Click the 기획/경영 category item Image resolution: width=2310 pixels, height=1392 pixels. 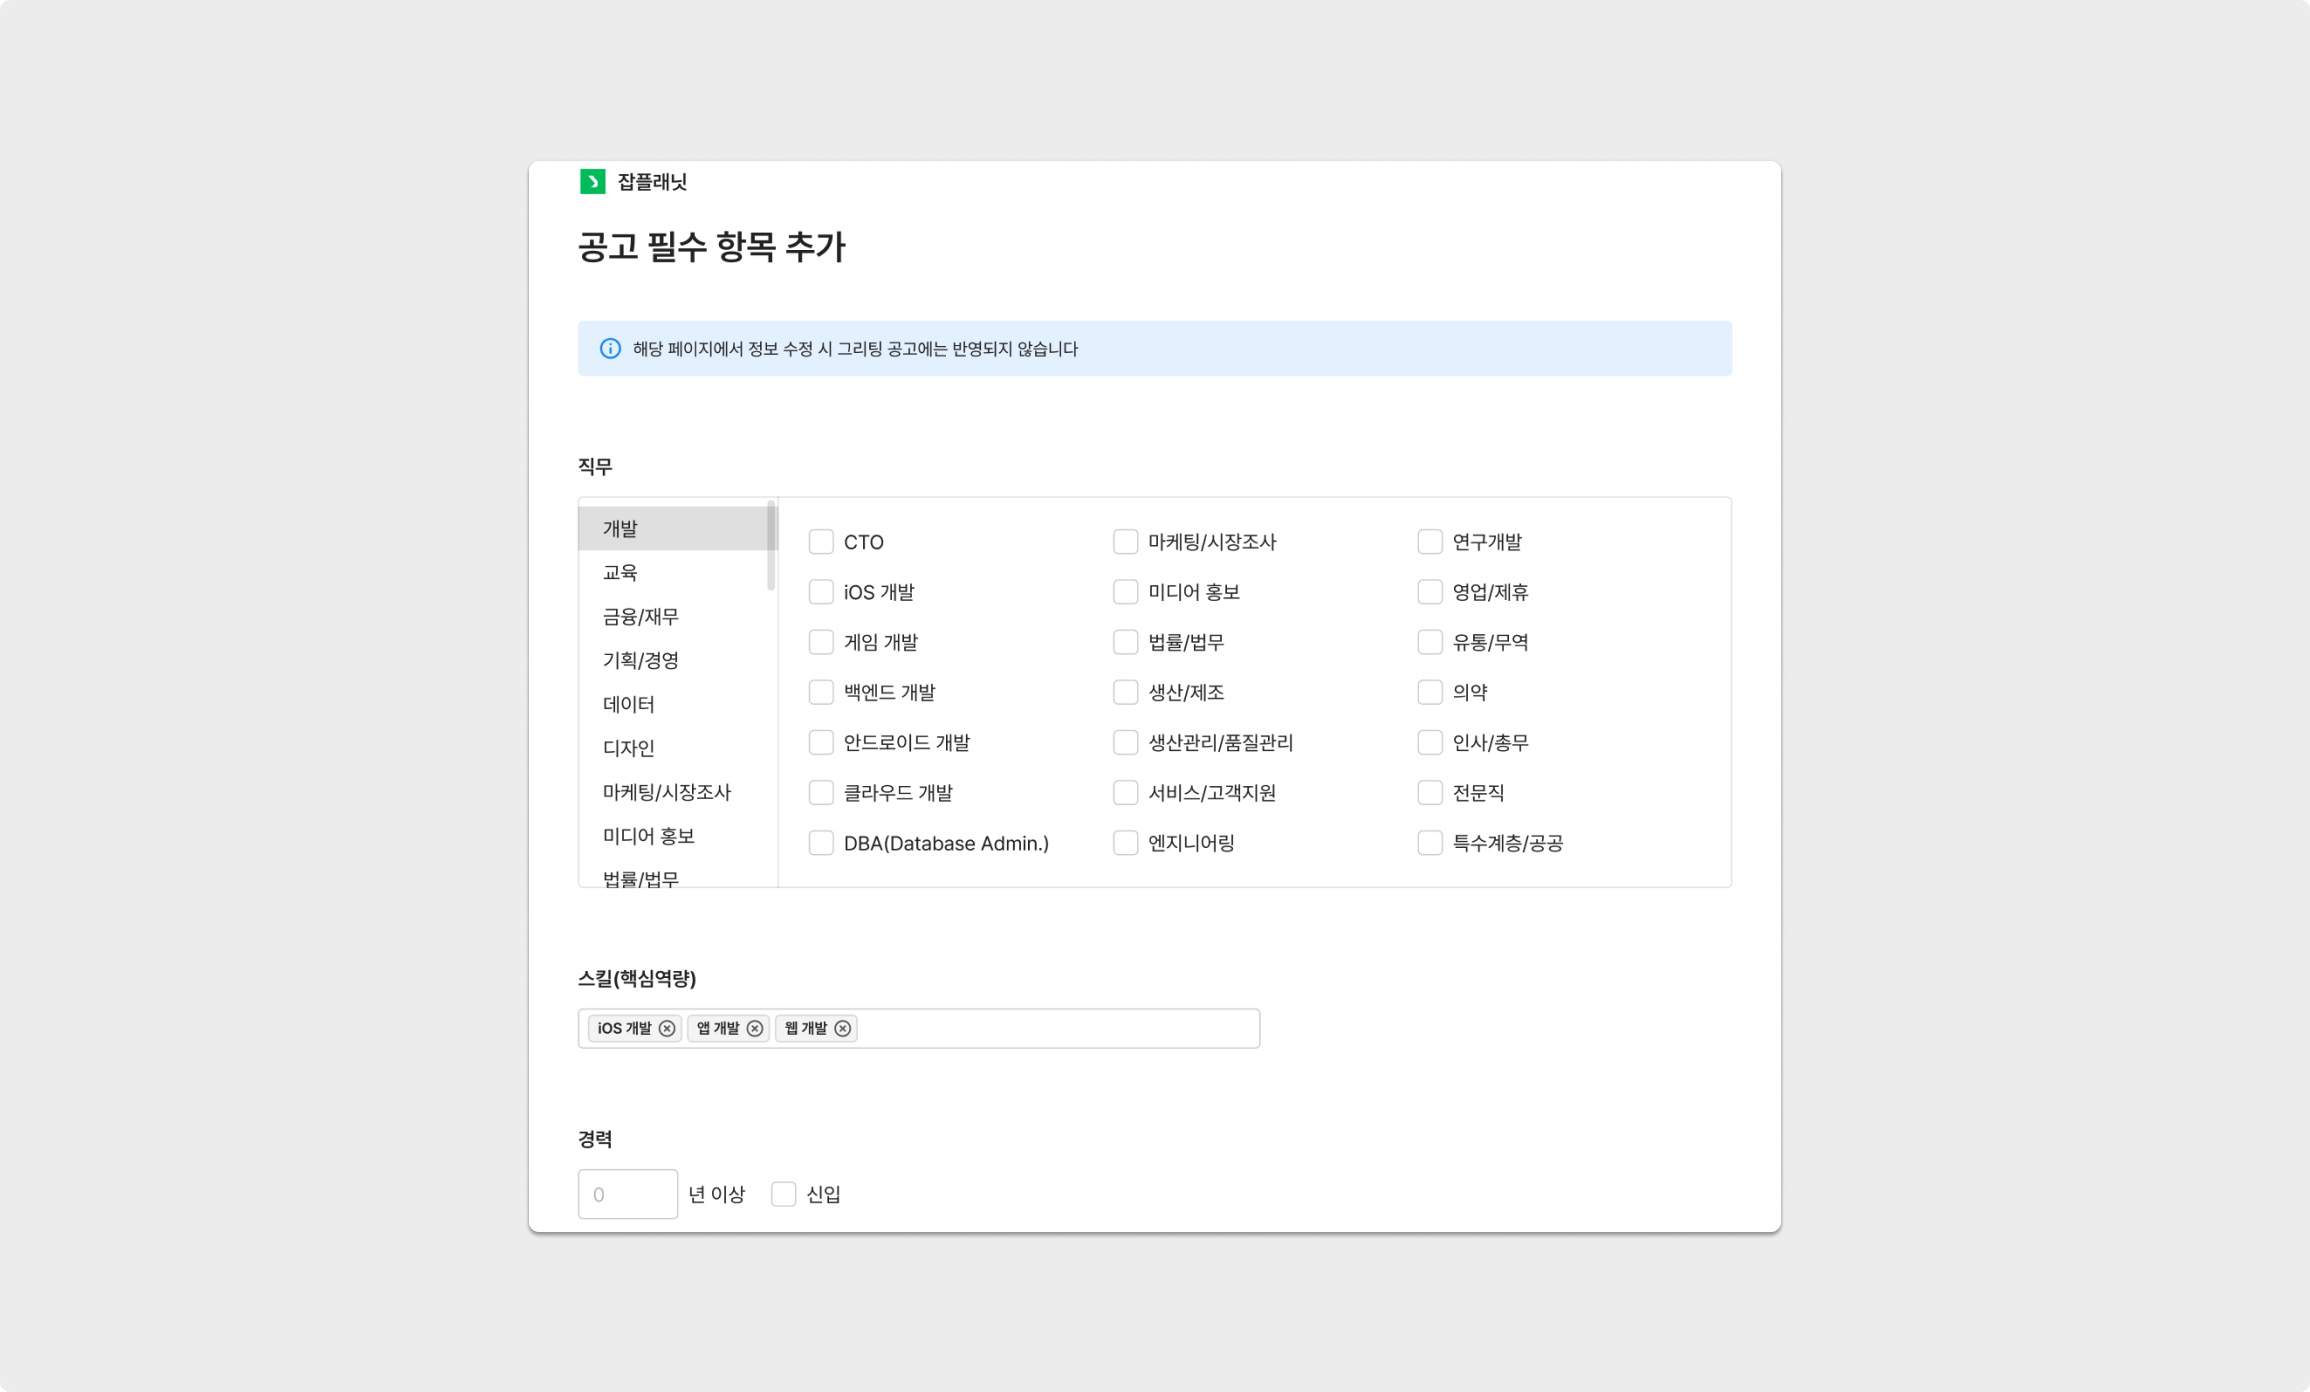click(x=640, y=660)
